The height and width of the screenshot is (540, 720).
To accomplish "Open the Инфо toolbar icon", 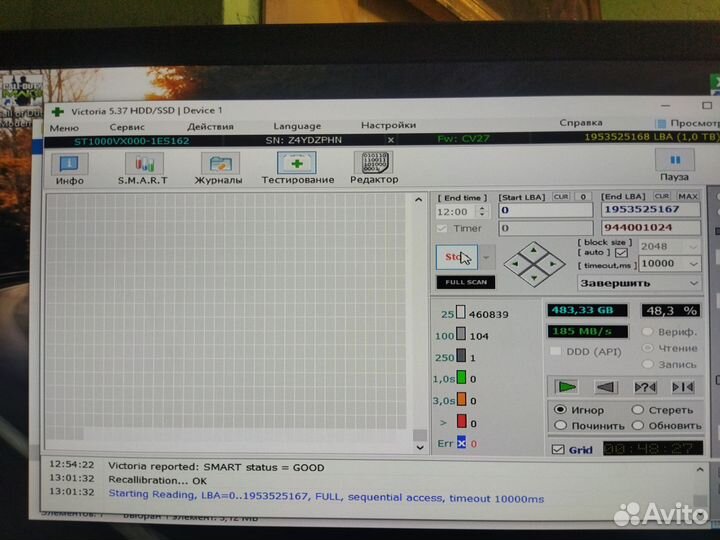I will [69, 164].
